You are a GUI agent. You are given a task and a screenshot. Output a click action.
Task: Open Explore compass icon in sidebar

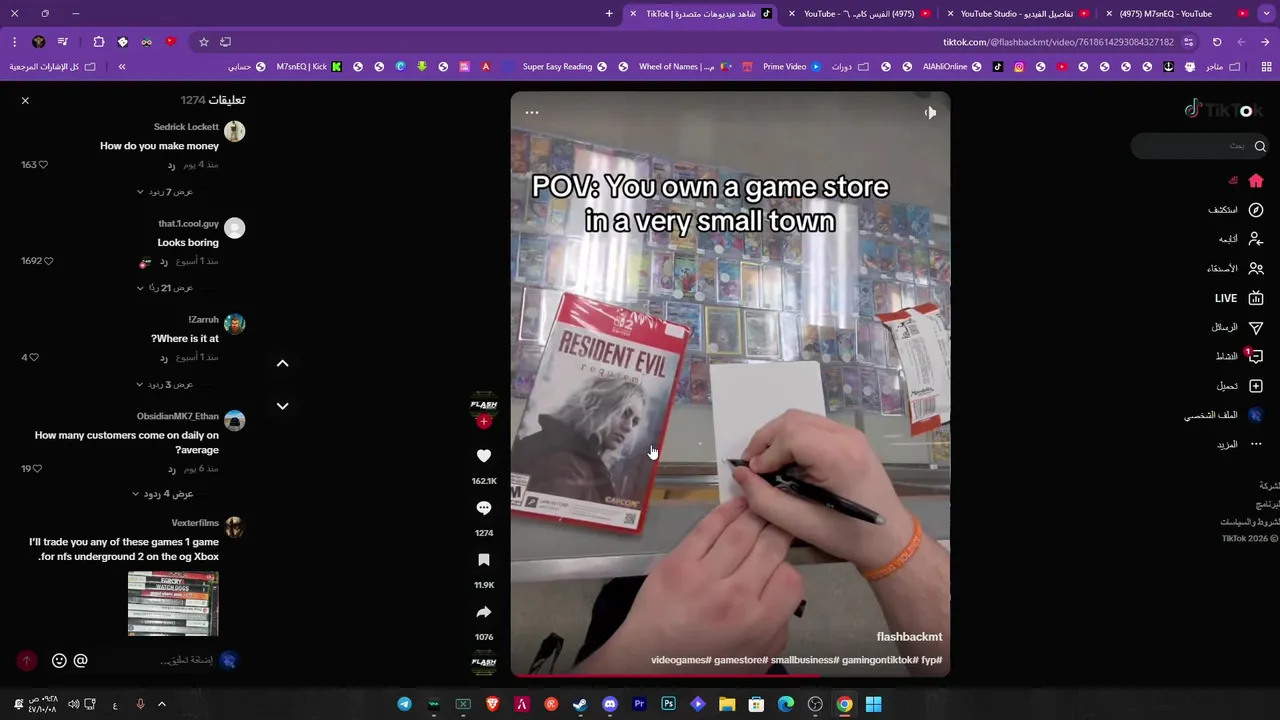1256,210
